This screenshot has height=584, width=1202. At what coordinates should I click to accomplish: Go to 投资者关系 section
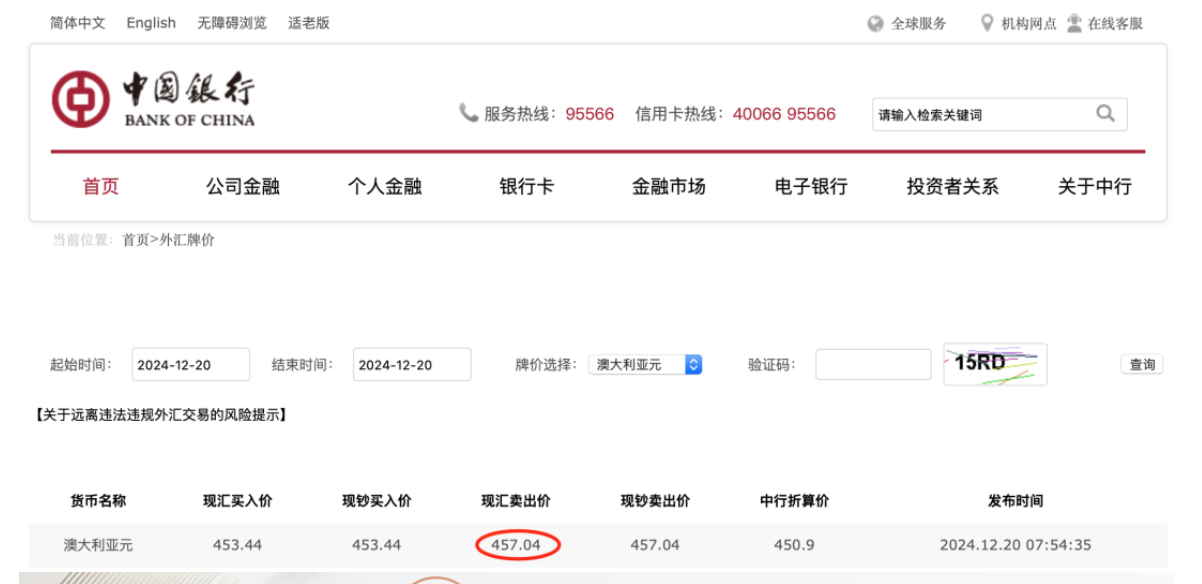952,186
